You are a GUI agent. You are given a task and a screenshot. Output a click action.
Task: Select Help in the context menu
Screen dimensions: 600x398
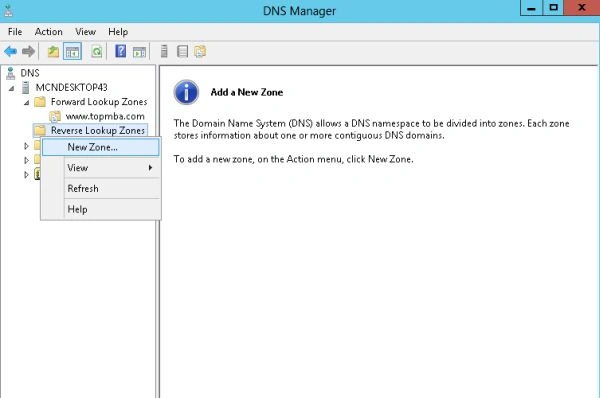[x=101, y=209]
